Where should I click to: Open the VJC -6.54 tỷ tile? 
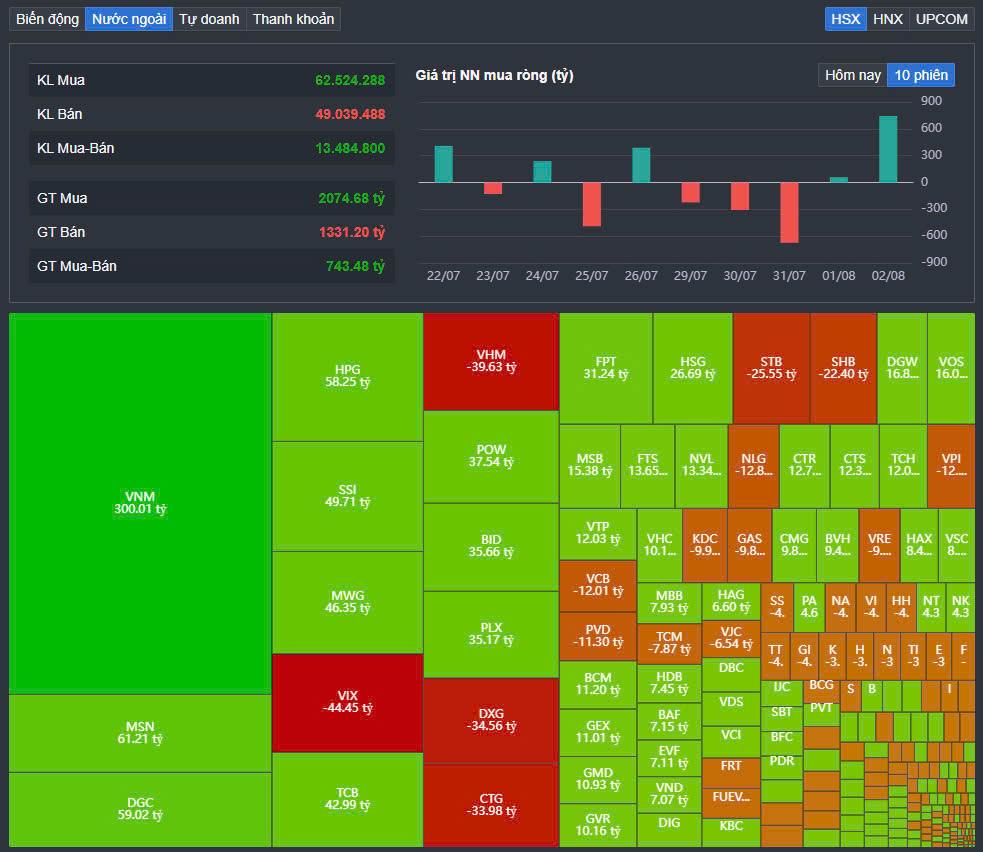click(731, 639)
